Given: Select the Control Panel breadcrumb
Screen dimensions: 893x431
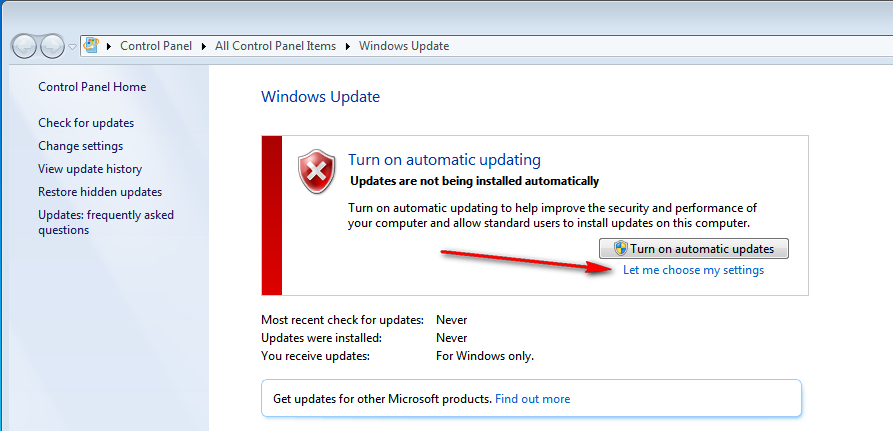Looking at the screenshot, I should coord(156,46).
